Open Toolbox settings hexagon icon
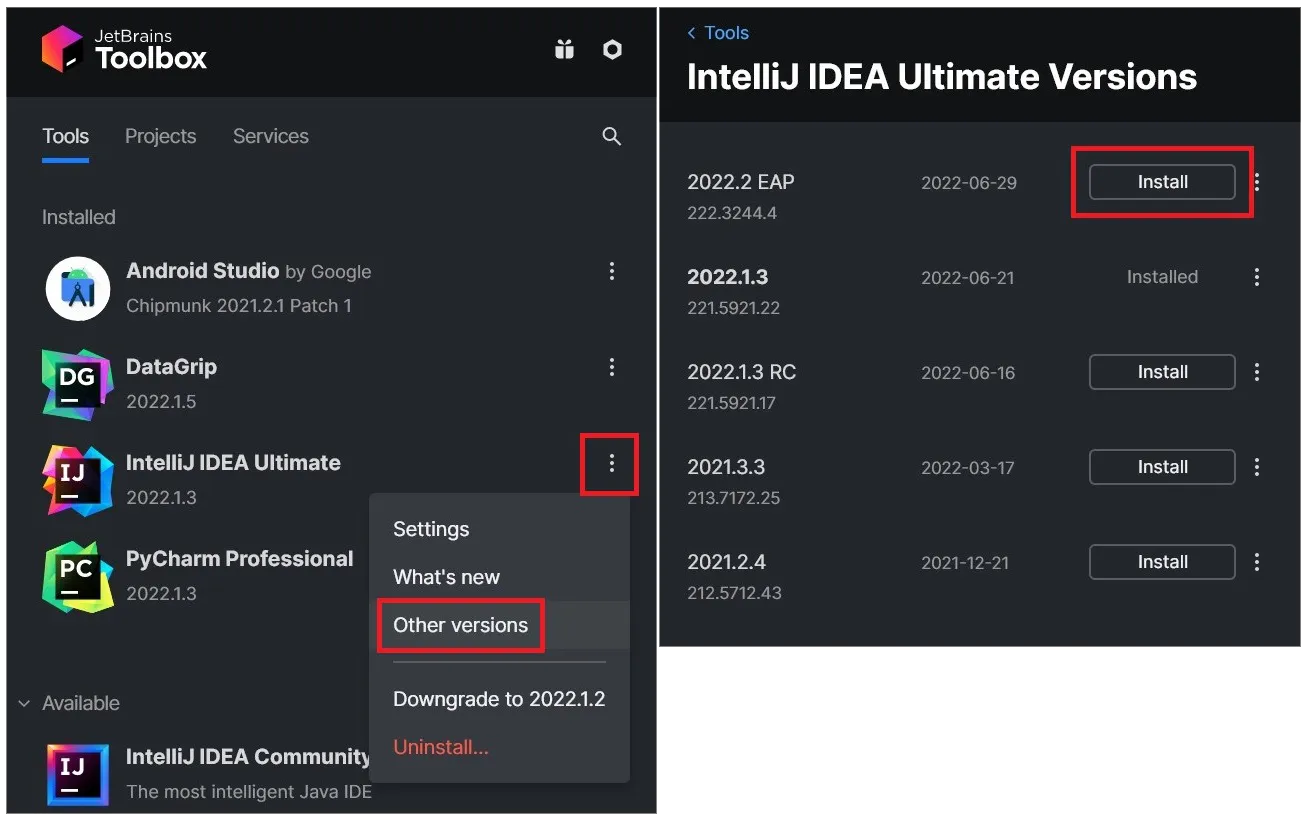Screen dimensions: 1310x823 (x=613, y=49)
